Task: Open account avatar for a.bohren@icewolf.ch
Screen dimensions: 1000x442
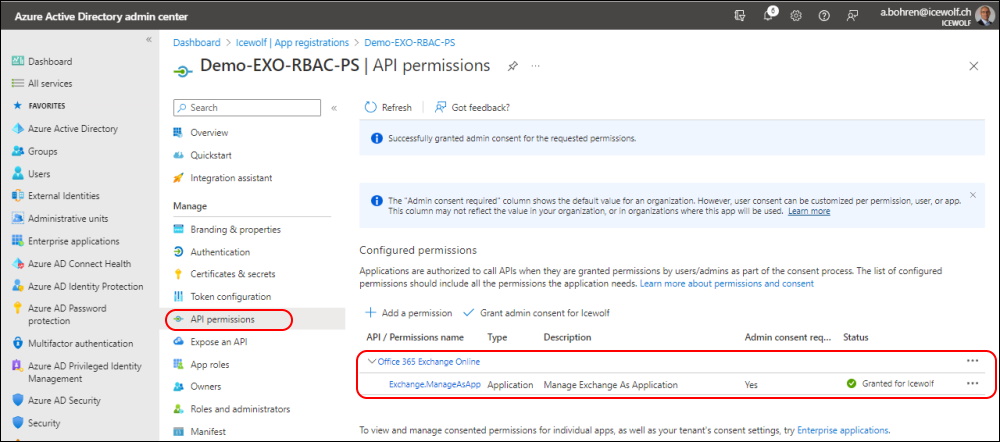Action: click(x=984, y=15)
